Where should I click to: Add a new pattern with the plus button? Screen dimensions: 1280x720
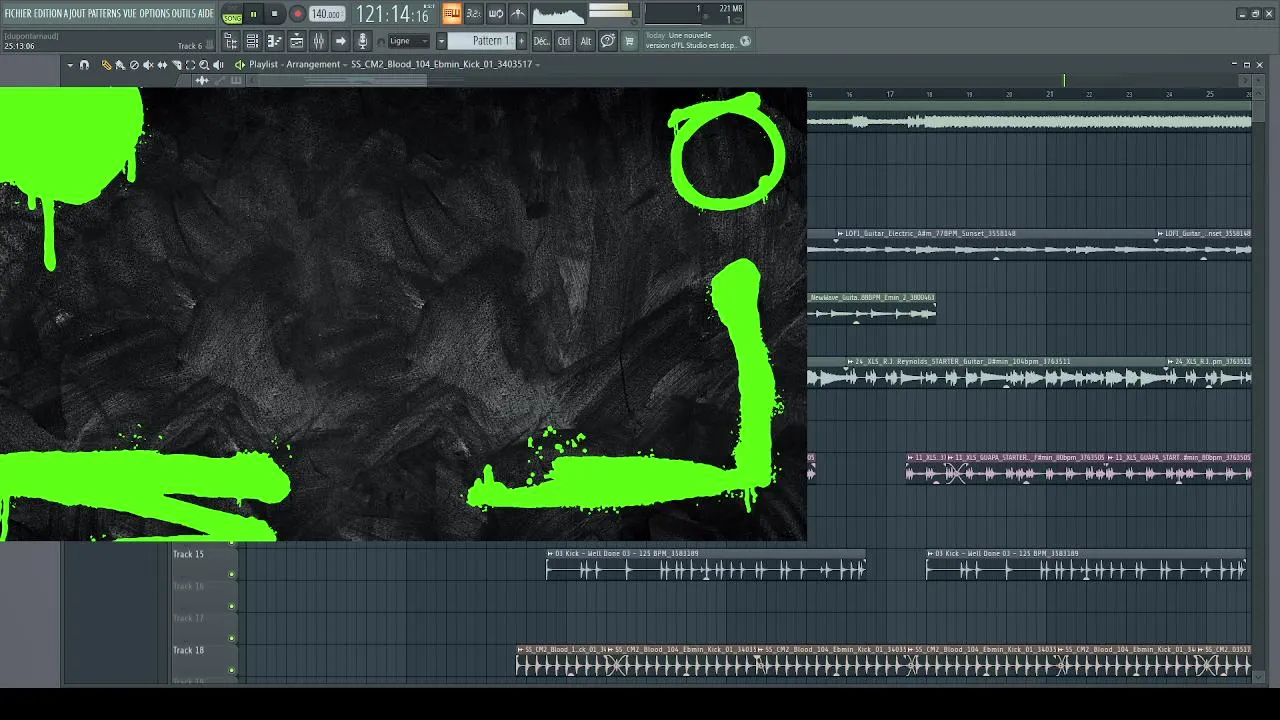pyautogui.click(x=521, y=41)
